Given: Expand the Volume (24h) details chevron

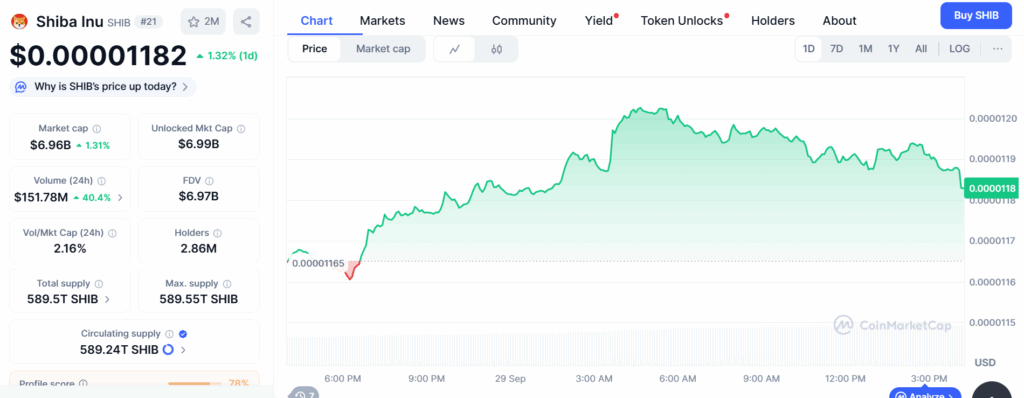Looking at the screenshot, I should click(x=120, y=197).
